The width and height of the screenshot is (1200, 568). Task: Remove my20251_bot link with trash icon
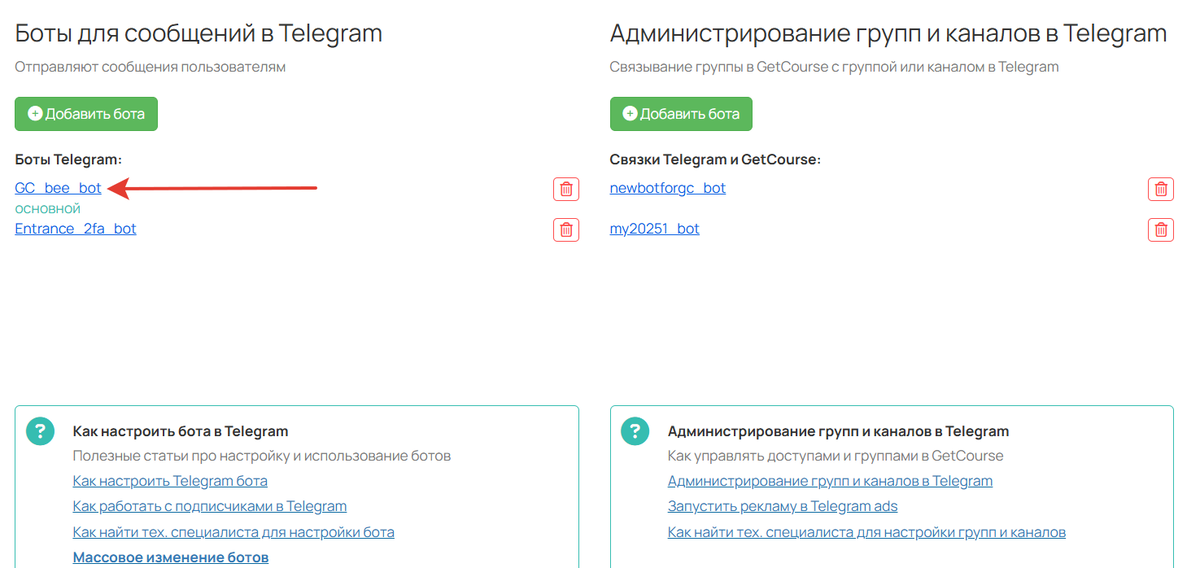(x=1161, y=229)
